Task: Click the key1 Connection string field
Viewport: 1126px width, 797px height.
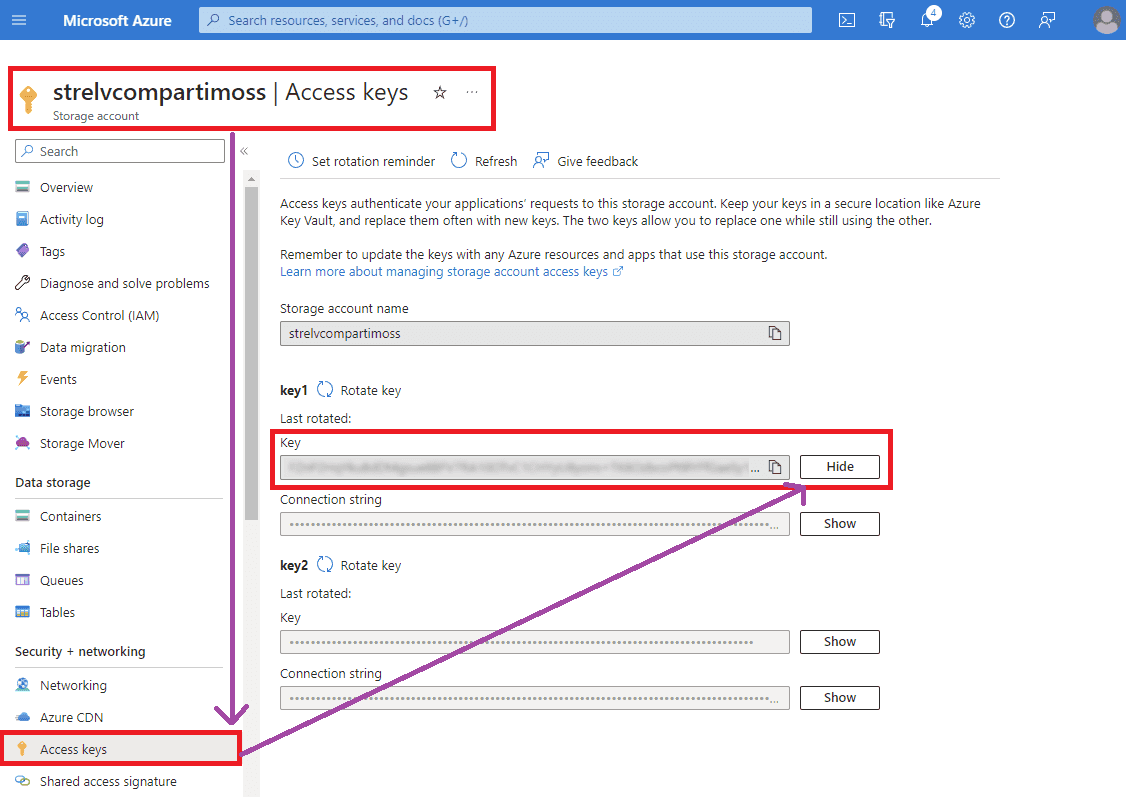Action: [534, 523]
